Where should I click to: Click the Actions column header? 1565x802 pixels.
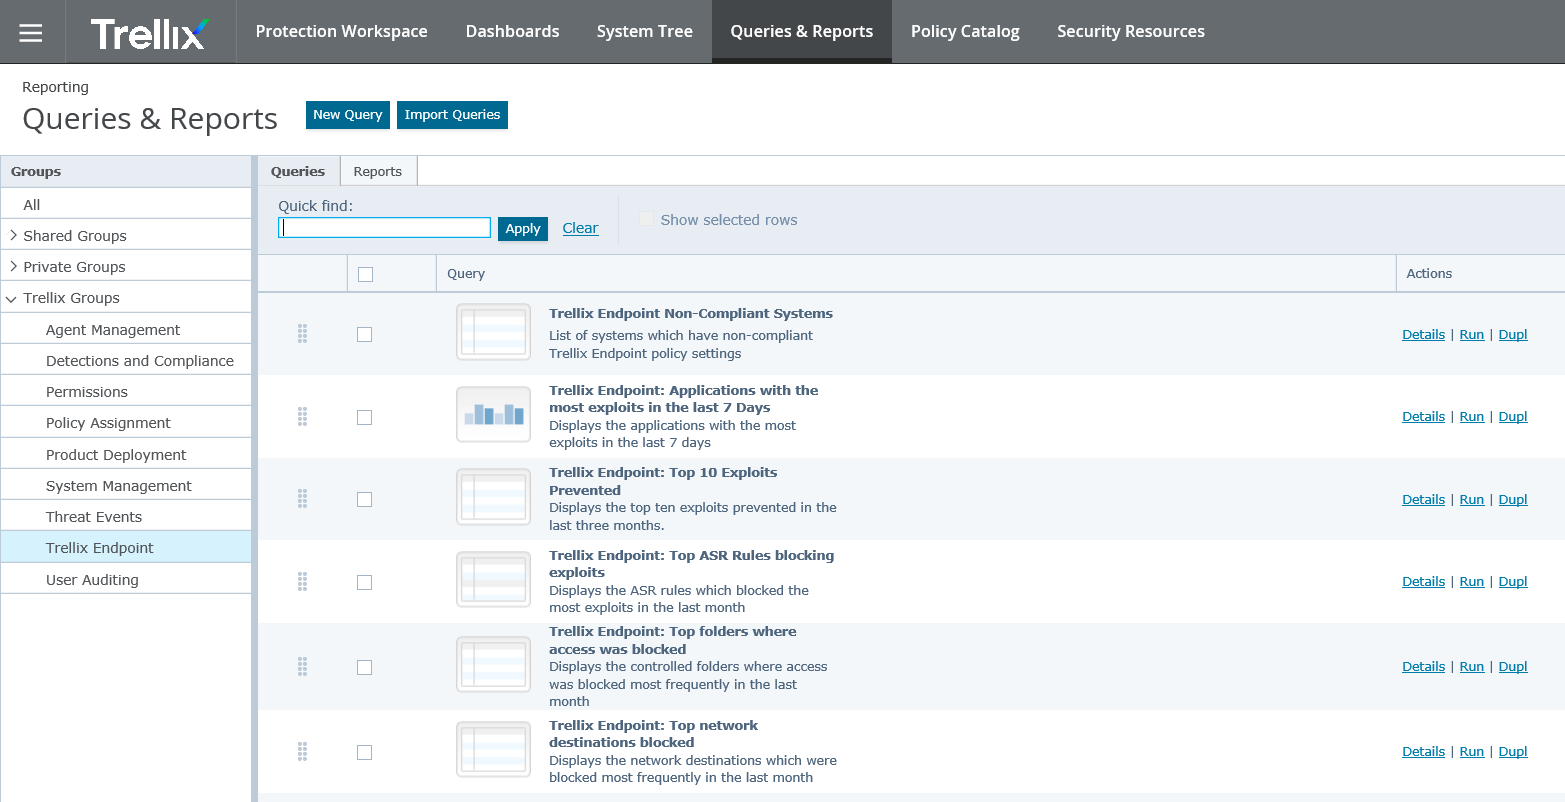1480,274
